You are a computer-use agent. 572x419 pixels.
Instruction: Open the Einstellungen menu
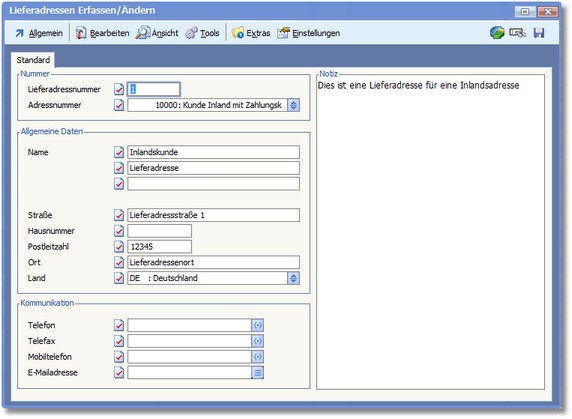pos(309,33)
